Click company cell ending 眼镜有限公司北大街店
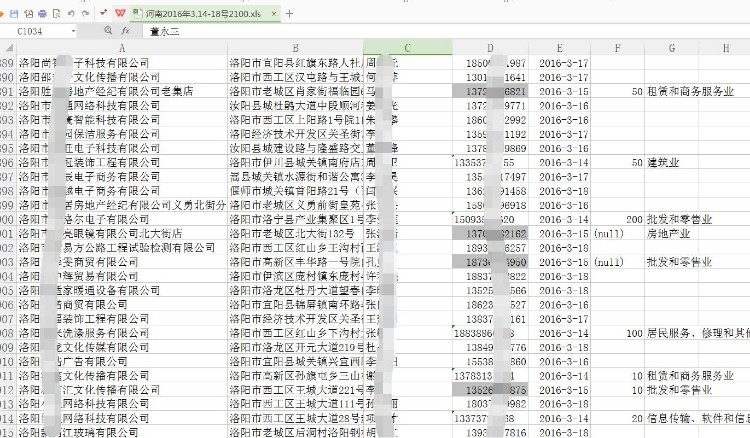750x438 pixels. tap(122, 234)
